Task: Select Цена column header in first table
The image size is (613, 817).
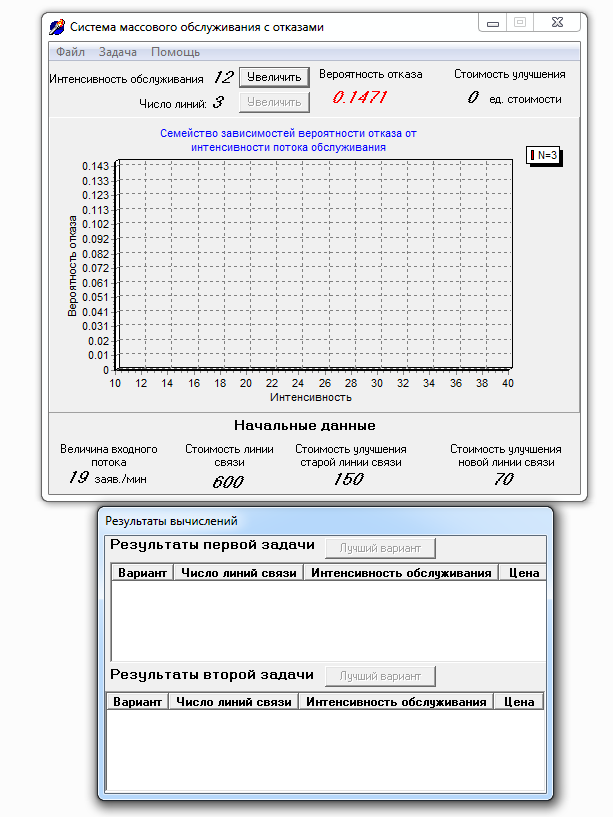Action: pyautogui.click(x=523, y=573)
